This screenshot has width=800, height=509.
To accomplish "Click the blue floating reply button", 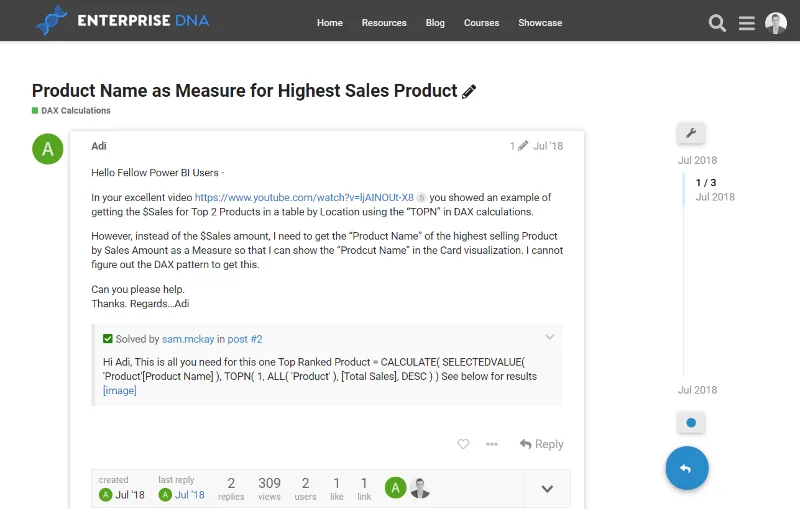I will (x=687, y=468).
